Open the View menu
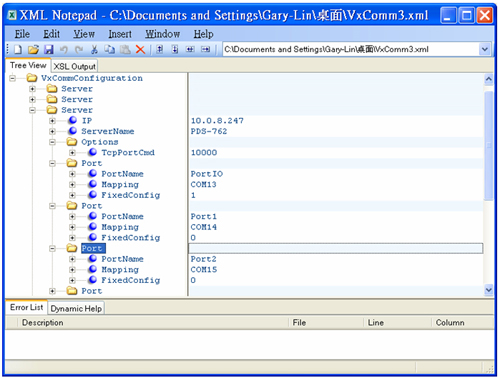Screen dimensions: 500x378 click(84, 34)
